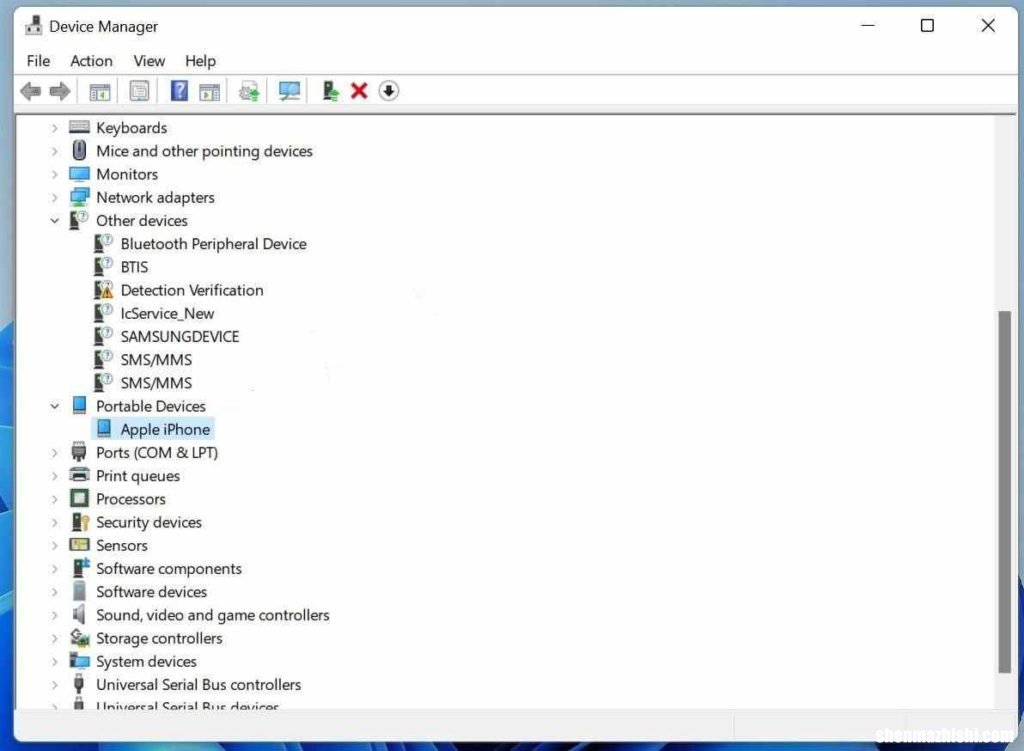Click the Detection Verification warning icon

(103, 289)
